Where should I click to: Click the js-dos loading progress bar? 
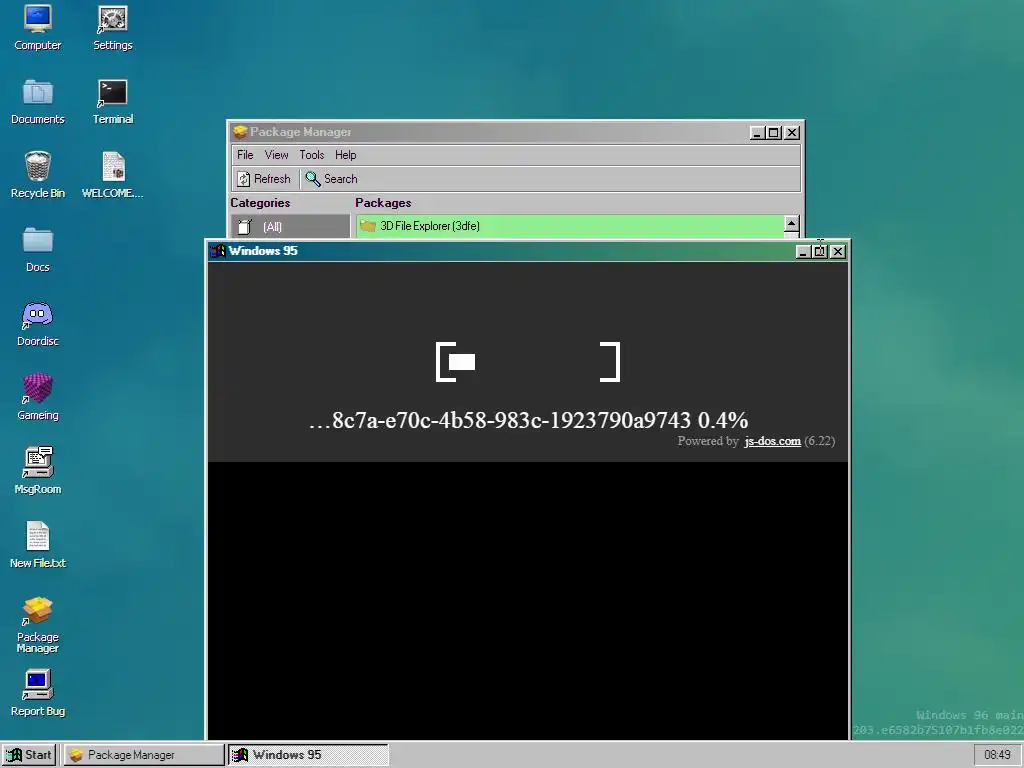click(528, 362)
